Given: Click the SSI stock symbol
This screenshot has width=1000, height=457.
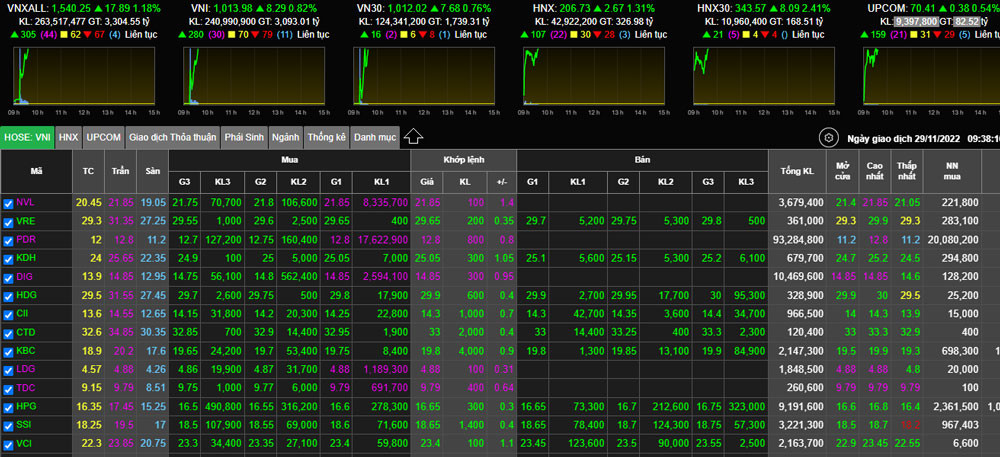Looking at the screenshot, I should point(24,425).
